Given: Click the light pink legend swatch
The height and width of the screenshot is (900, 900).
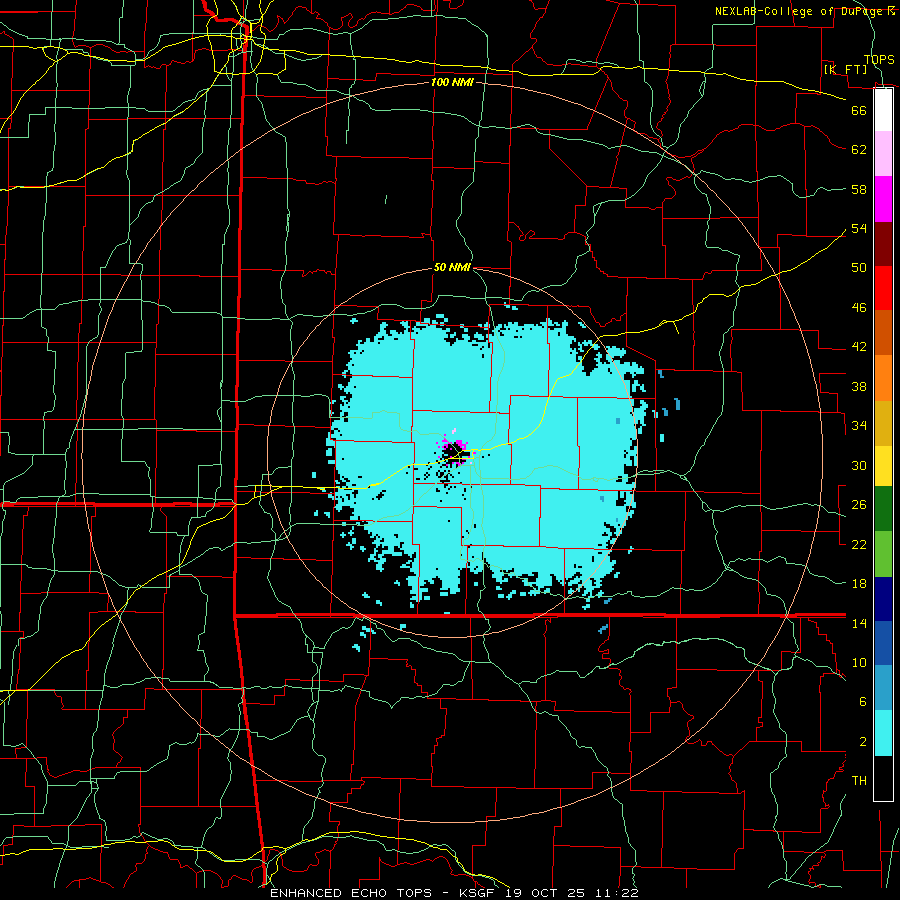Looking at the screenshot, I should click(x=883, y=154).
